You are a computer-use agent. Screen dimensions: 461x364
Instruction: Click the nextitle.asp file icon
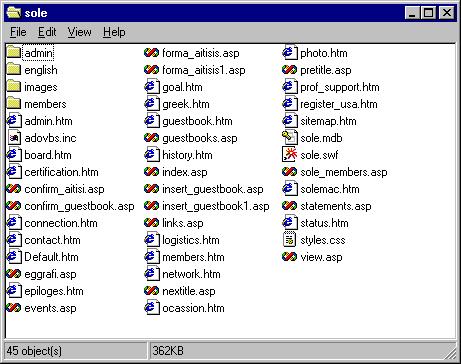(152, 291)
